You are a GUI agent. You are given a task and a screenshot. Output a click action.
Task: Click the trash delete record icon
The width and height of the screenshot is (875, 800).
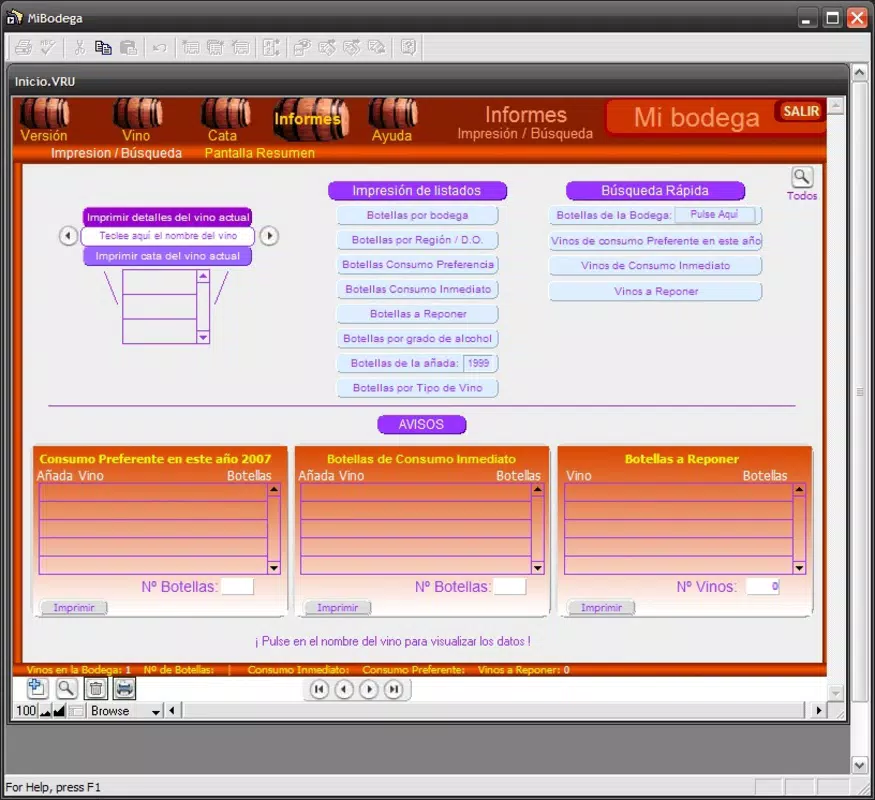pos(95,688)
